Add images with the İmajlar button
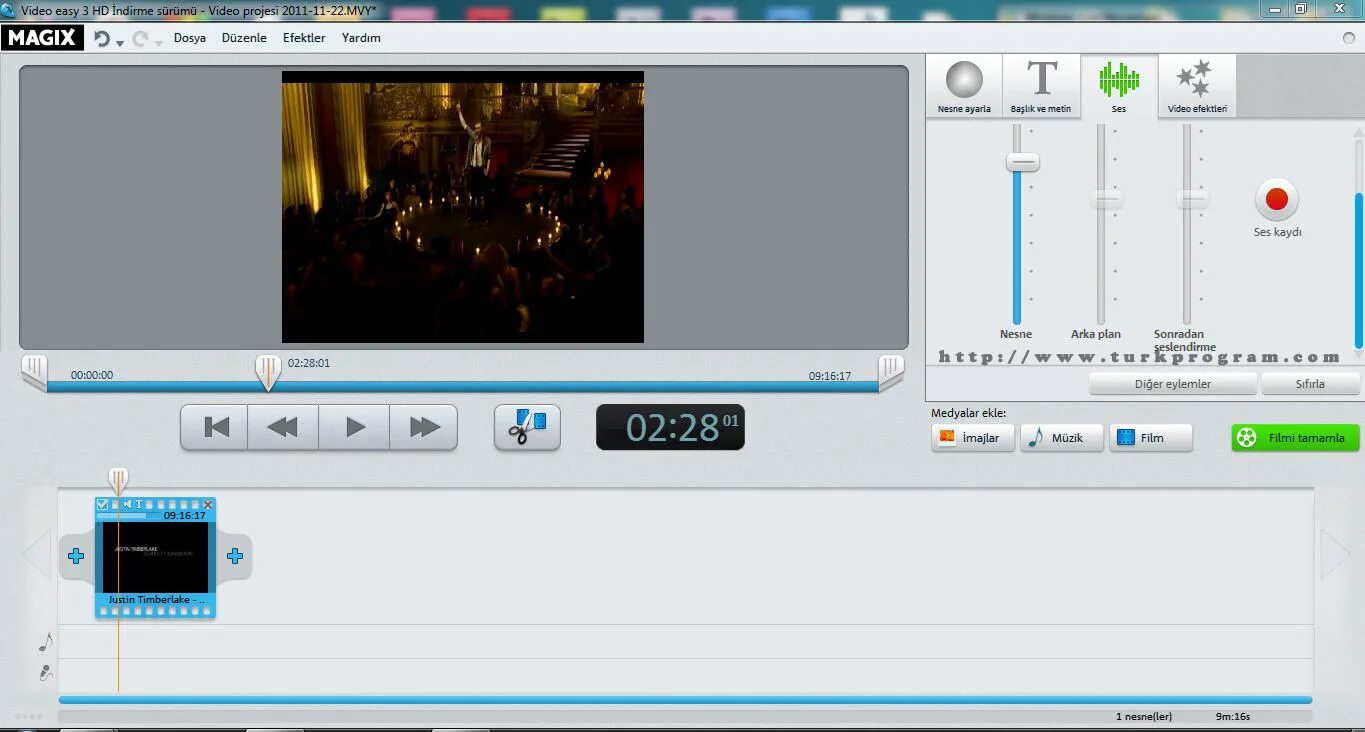 click(x=972, y=438)
